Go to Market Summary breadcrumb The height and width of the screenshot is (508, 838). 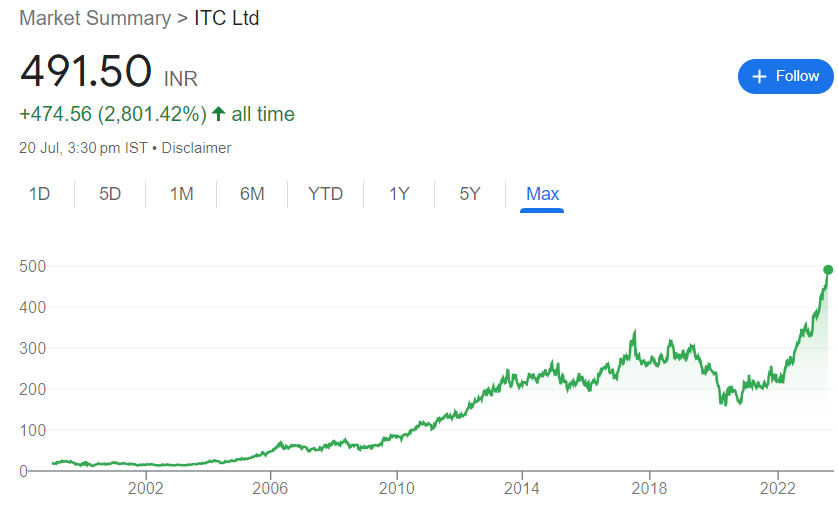[88, 18]
